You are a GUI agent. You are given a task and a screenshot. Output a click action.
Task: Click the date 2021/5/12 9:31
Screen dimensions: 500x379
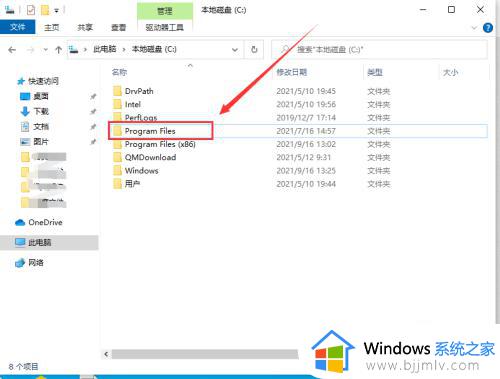(303, 157)
